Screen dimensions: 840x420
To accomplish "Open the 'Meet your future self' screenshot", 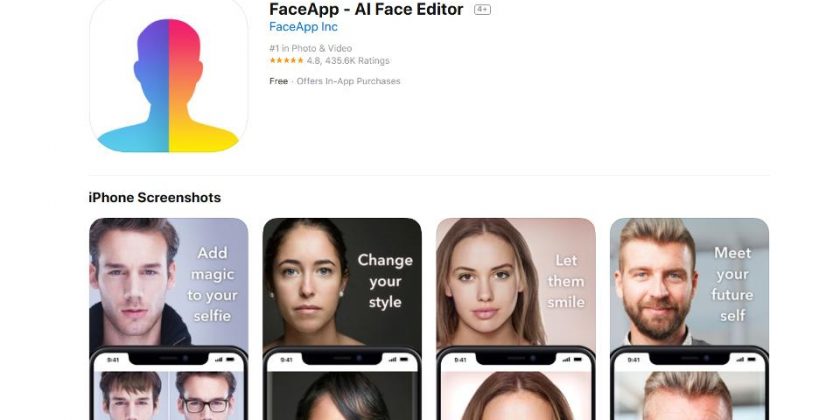I will (689, 319).
